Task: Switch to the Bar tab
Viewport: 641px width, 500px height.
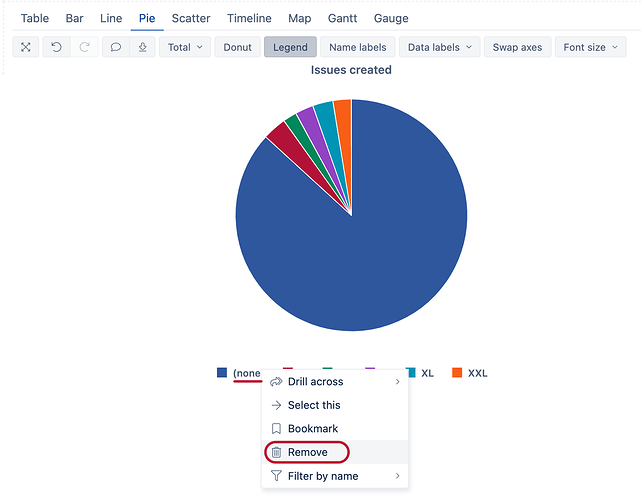Action: 74,18
